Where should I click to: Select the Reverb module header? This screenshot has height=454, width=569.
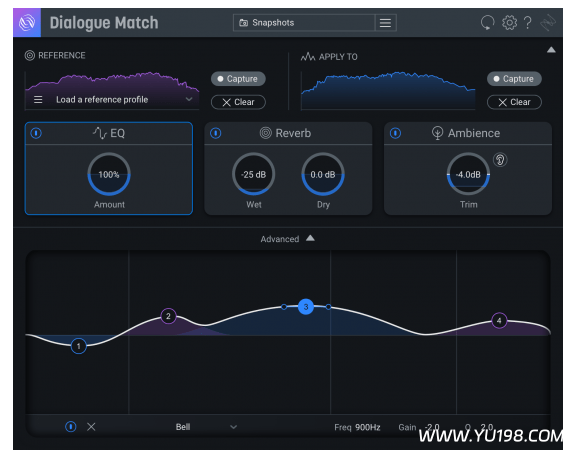coord(288,133)
